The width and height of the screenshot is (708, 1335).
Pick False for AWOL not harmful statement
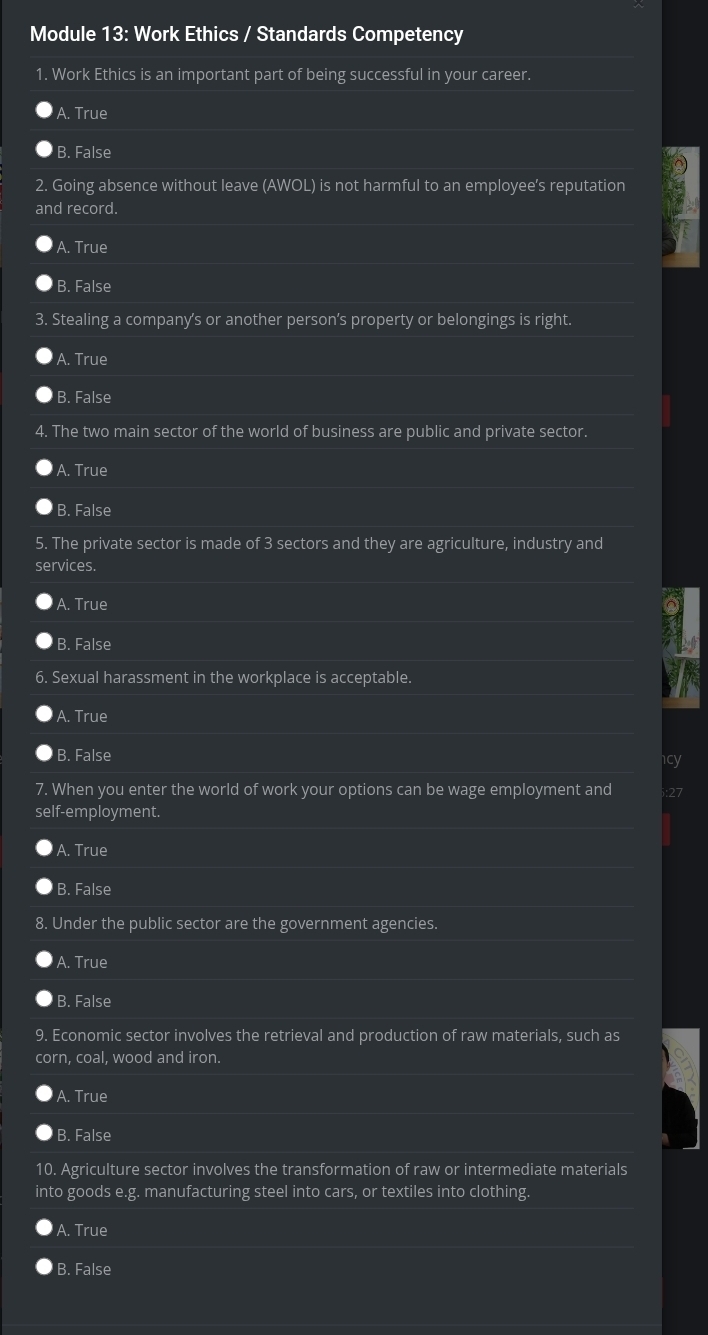44,283
